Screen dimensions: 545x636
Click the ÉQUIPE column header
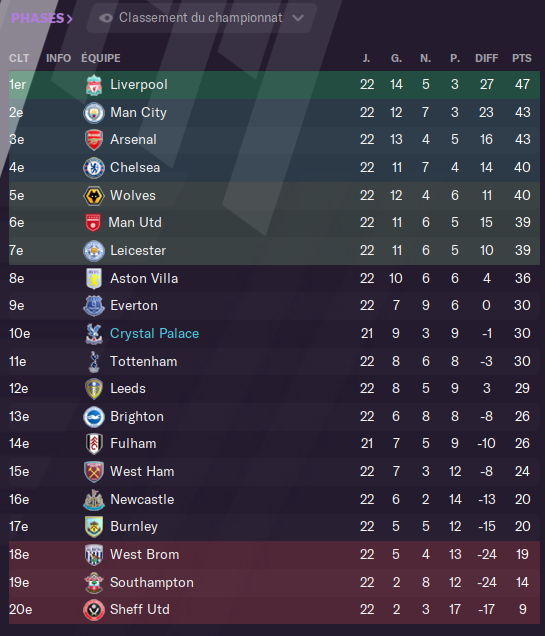(x=101, y=58)
